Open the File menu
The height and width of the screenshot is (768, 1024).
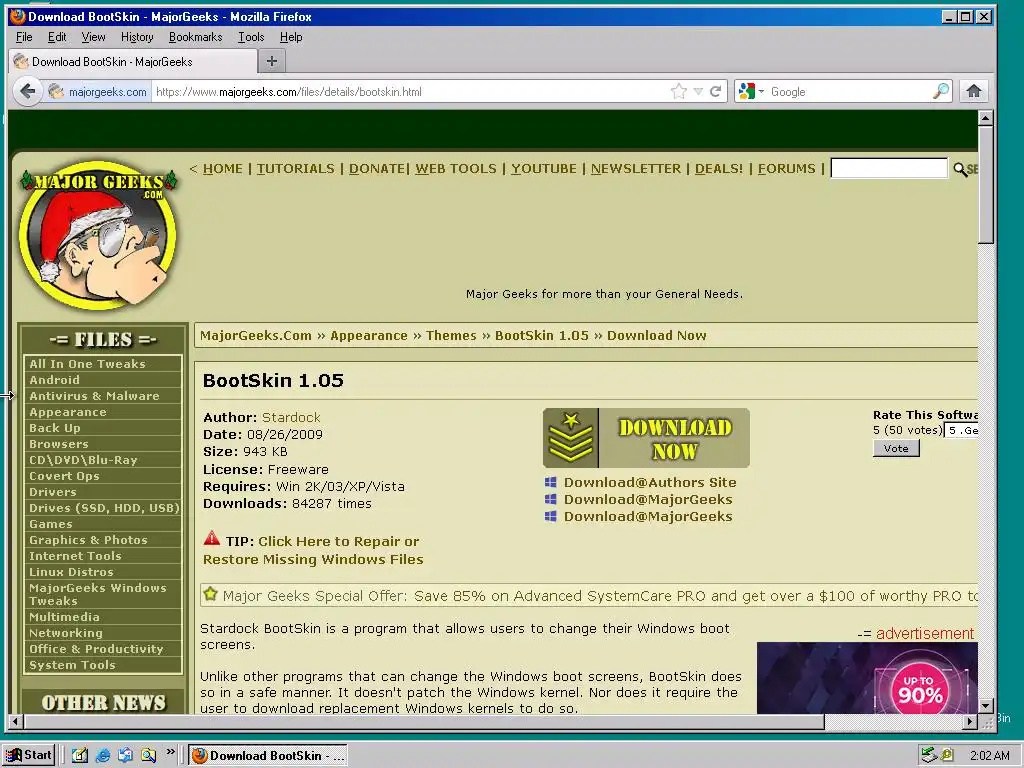(24, 37)
